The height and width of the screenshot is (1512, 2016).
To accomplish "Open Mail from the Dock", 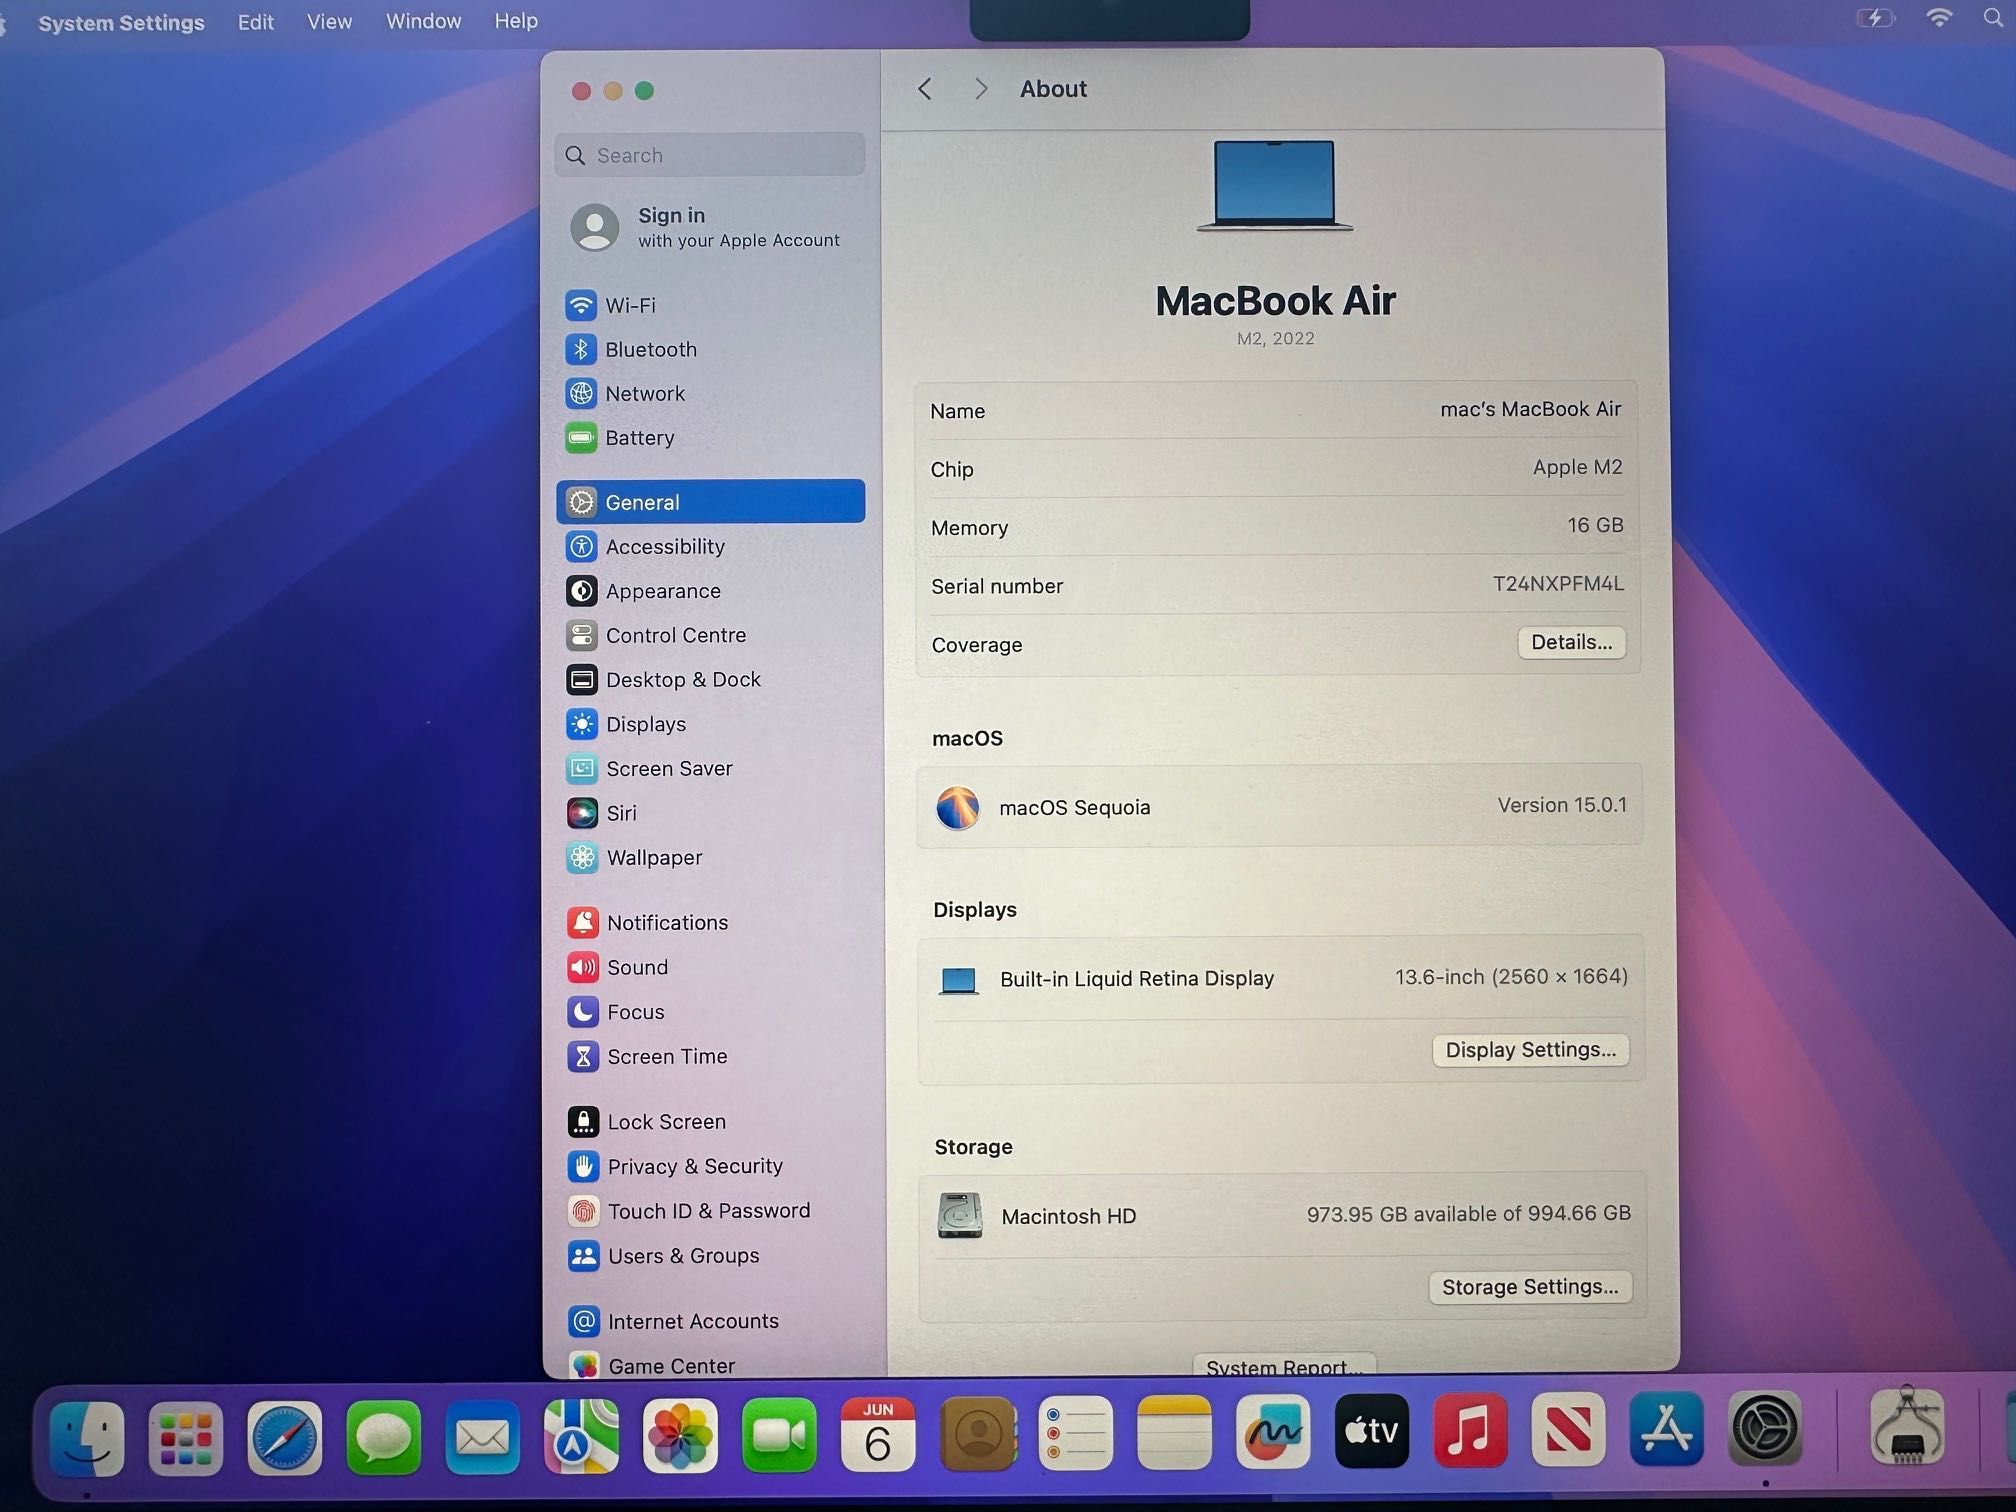I will point(482,1438).
